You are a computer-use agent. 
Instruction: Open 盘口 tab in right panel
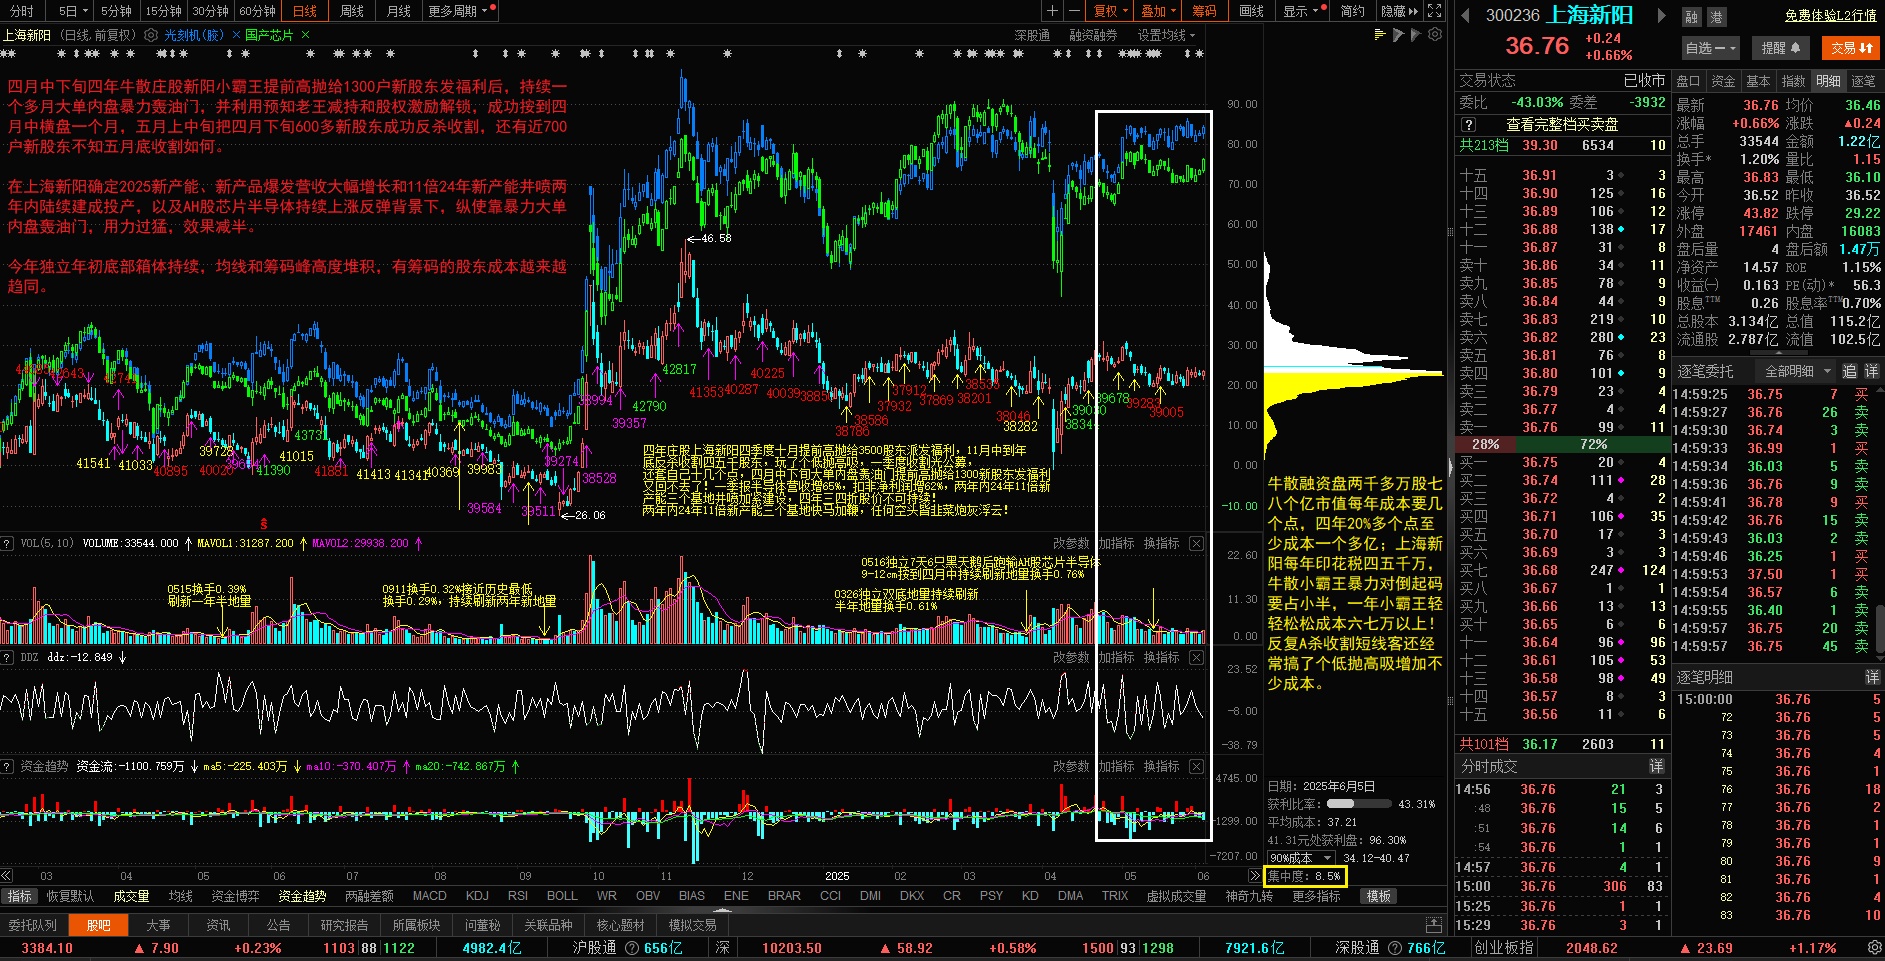coord(1688,81)
